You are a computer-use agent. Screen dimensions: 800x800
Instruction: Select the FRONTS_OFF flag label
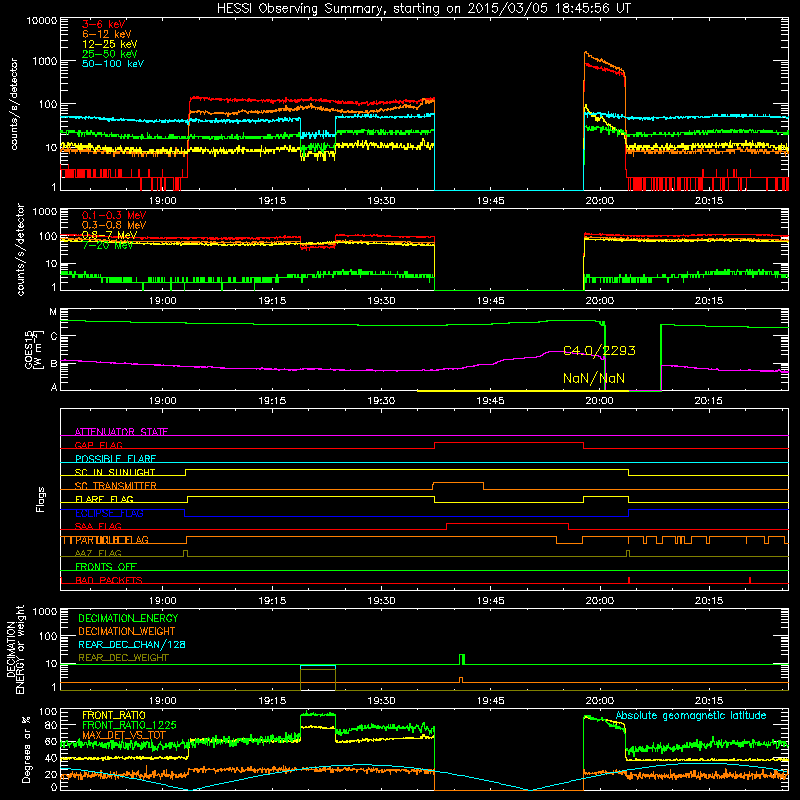click(x=106, y=567)
